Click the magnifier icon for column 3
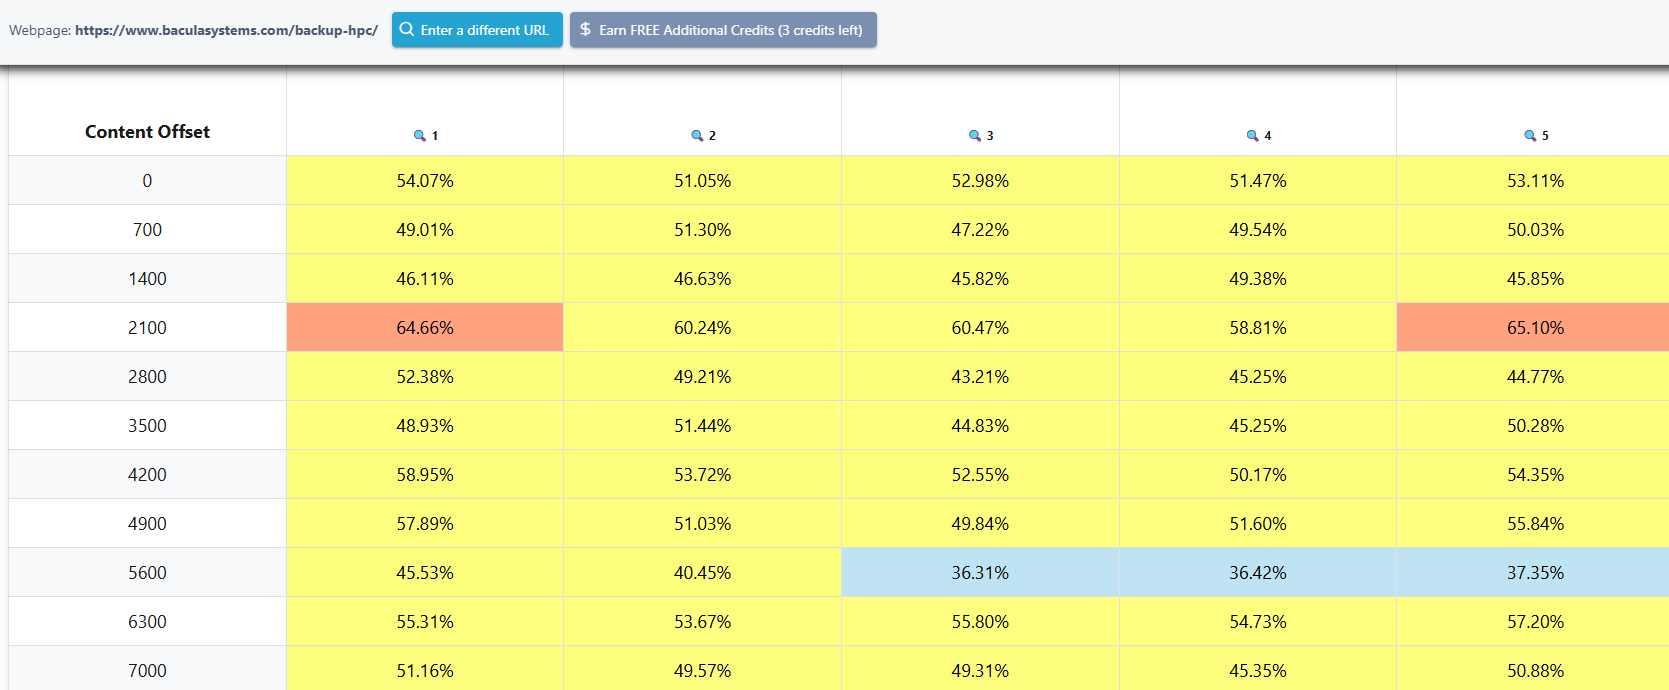The height and width of the screenshot is (690, 1669). (x=975, y=136)
